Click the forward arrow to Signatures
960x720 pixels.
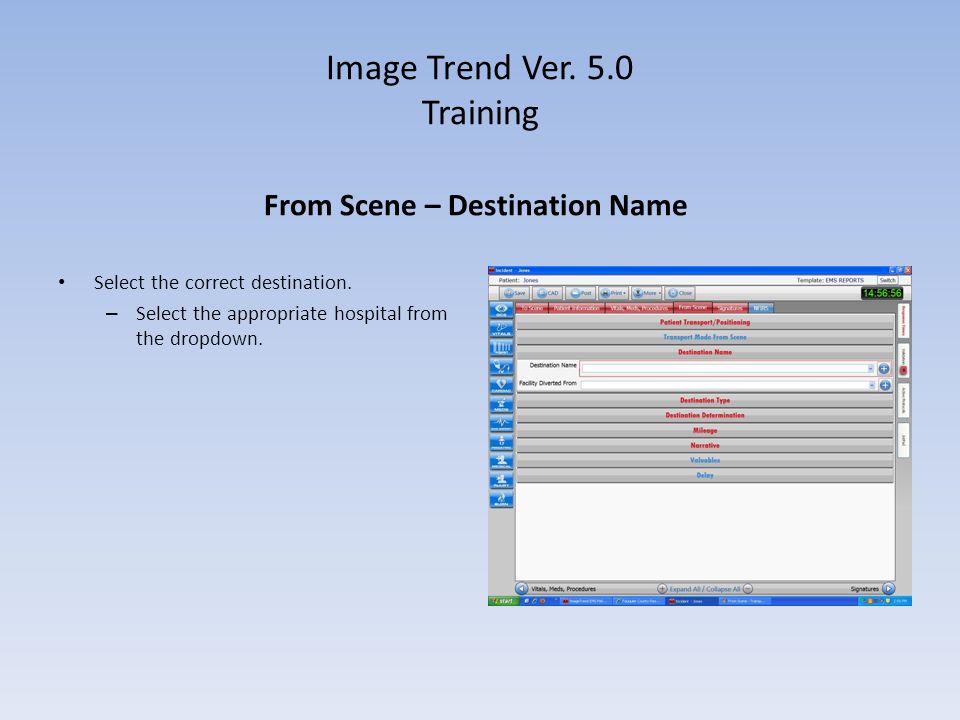[888, 588]
